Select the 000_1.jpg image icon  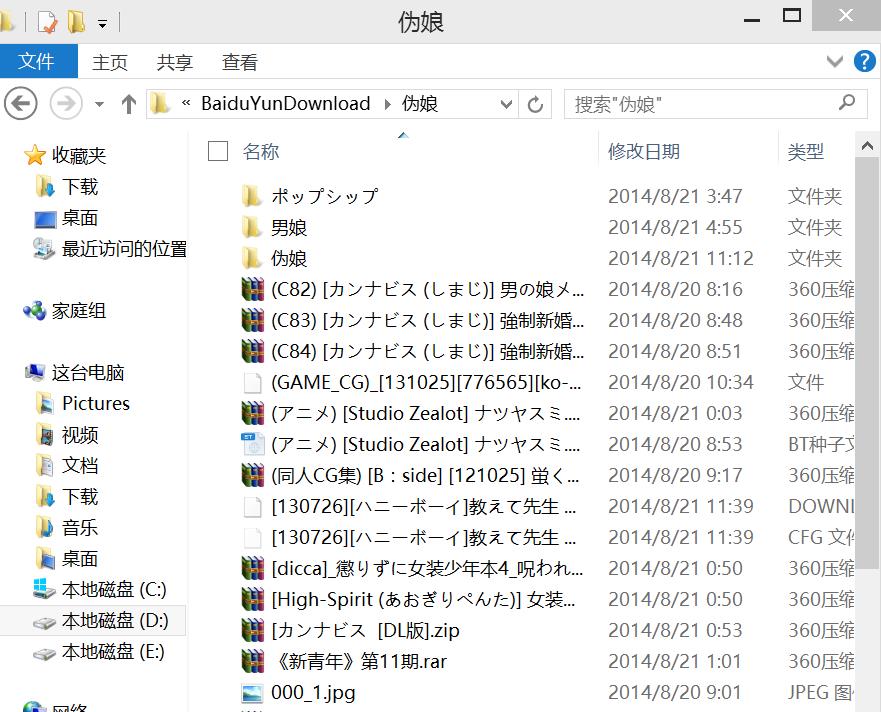point(252,693)
